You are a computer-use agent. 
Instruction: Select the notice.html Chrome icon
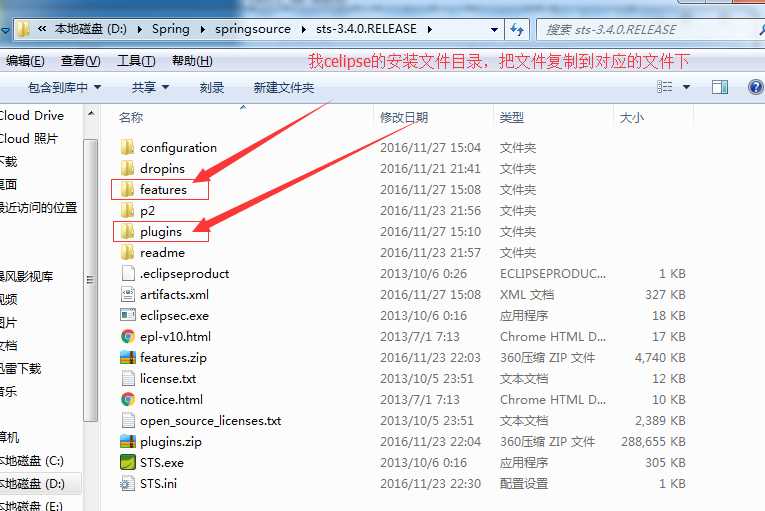[x=127, y=399]
